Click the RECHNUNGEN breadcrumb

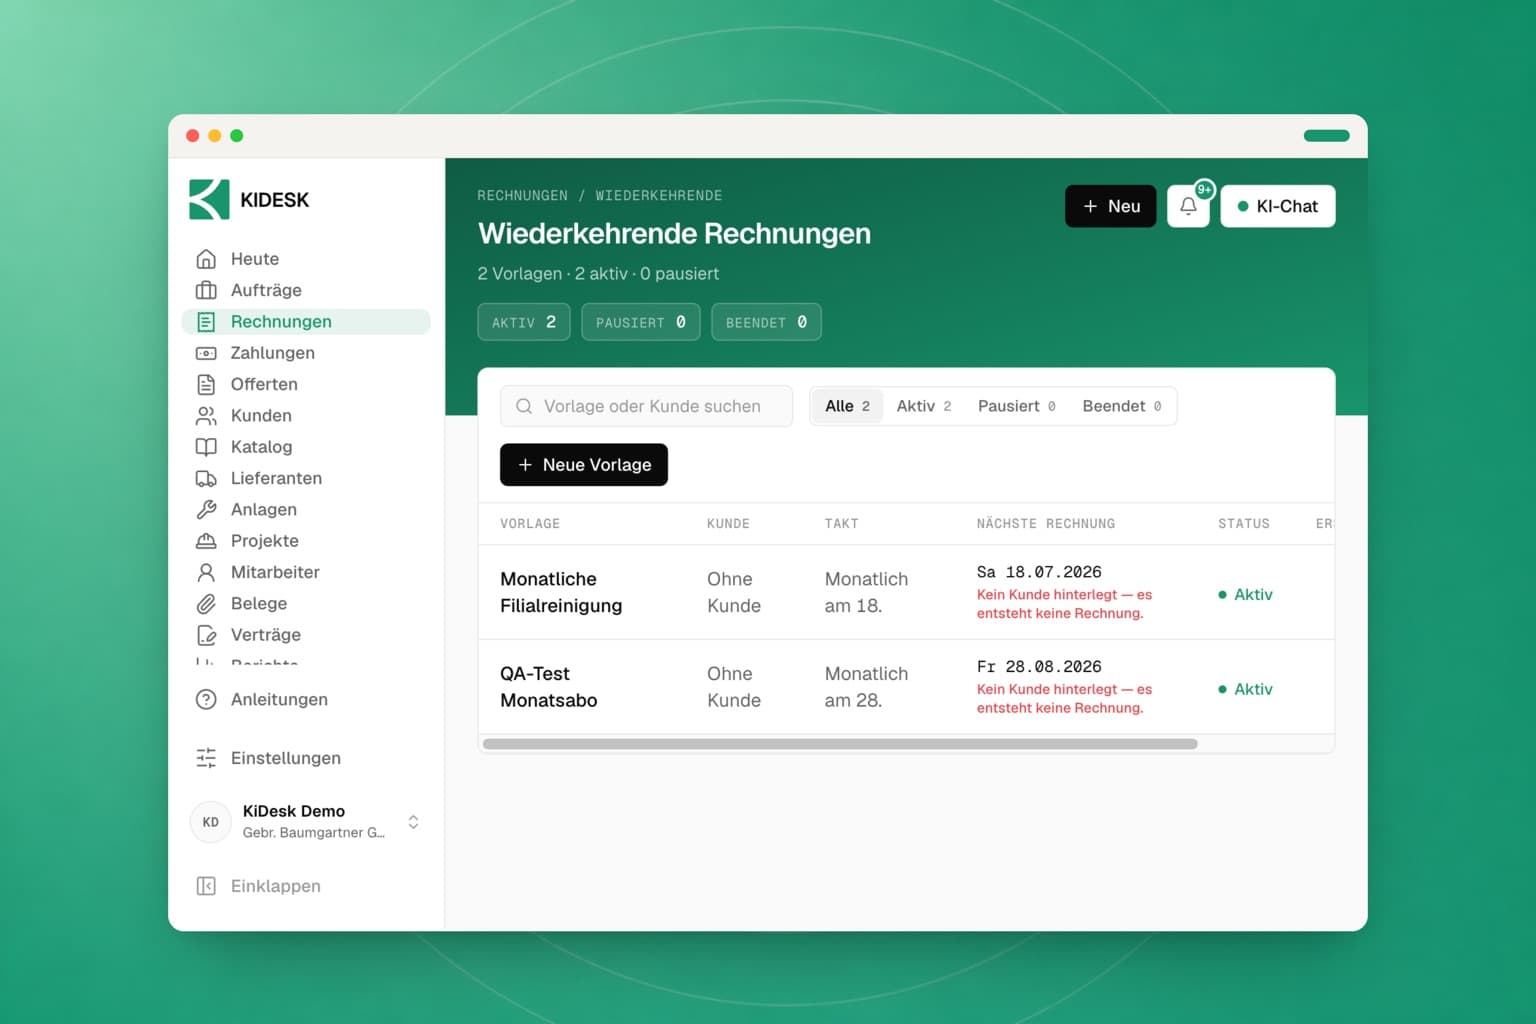pos(522,196)
